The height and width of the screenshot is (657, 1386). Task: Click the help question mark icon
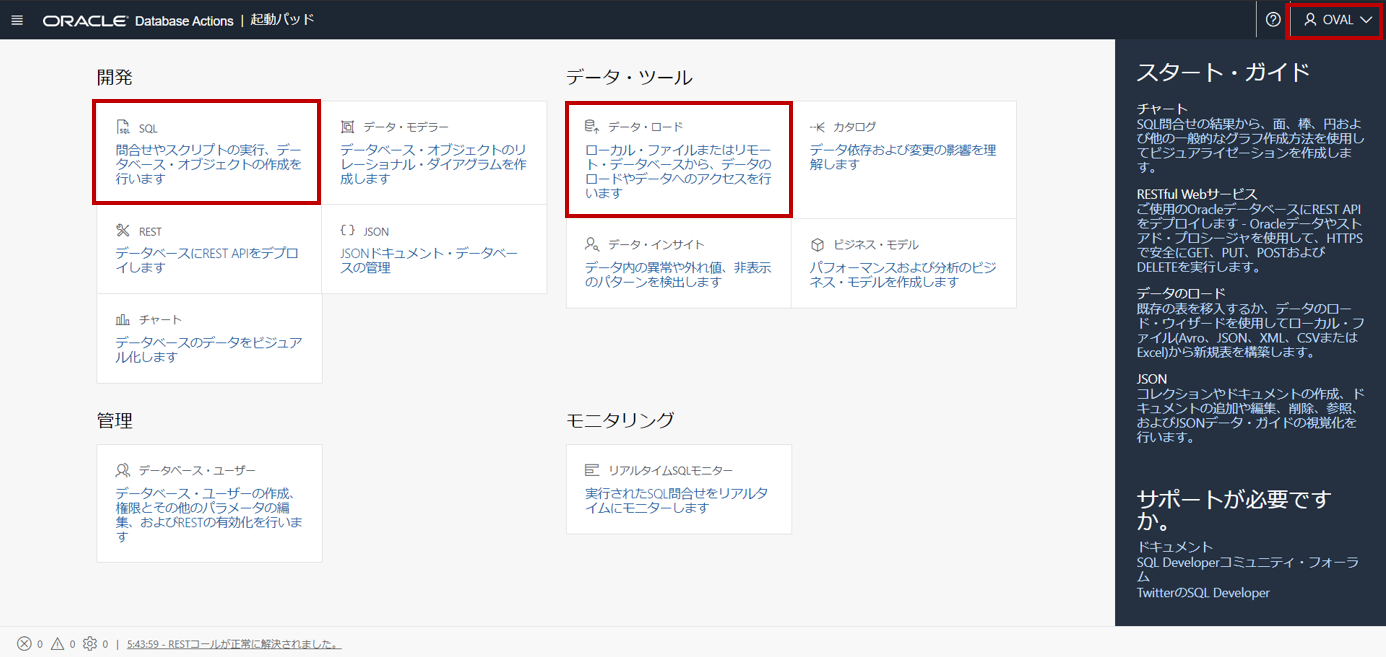point(1273,19)
